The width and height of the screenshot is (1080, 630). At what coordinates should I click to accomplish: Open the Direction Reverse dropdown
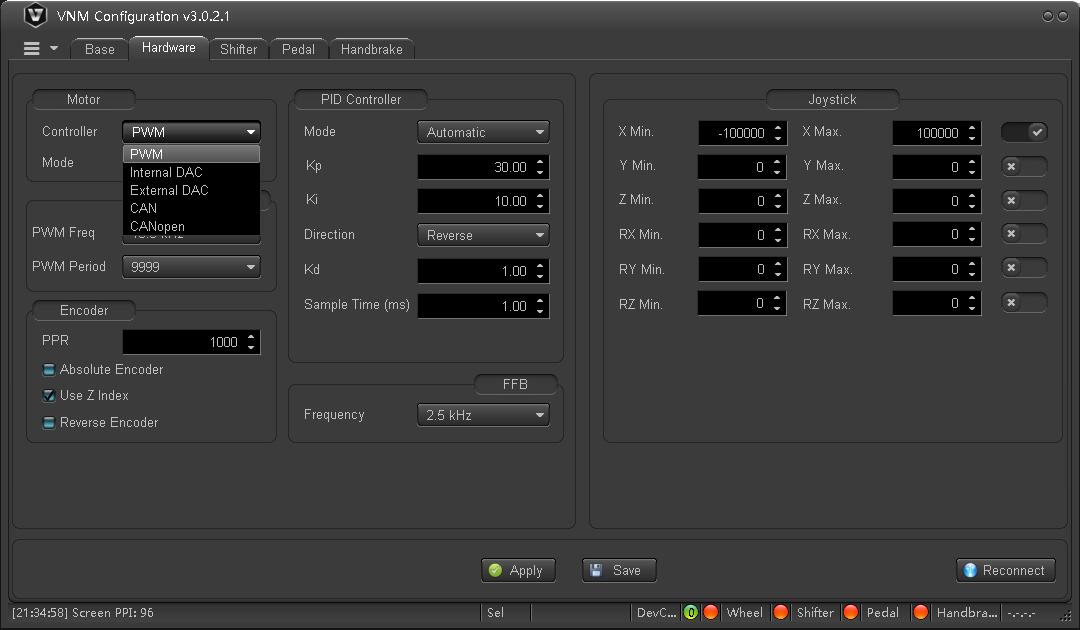pos(483,235)
